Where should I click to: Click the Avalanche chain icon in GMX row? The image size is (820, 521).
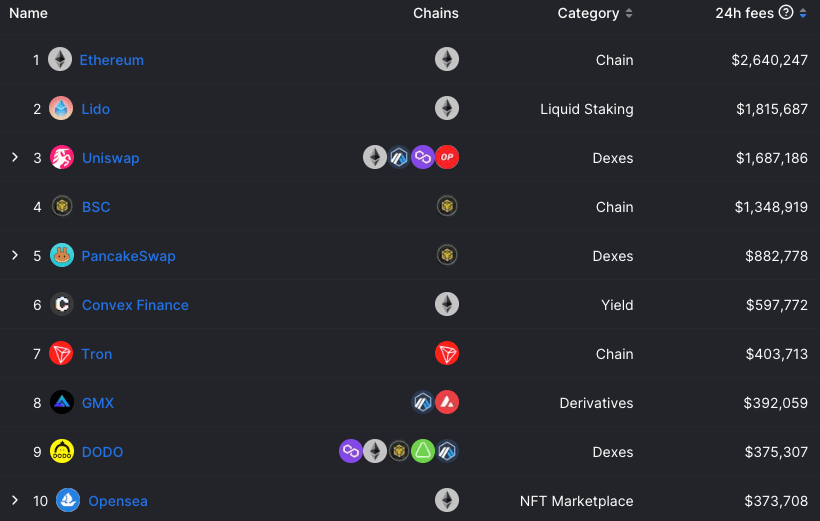coord(447,402)
